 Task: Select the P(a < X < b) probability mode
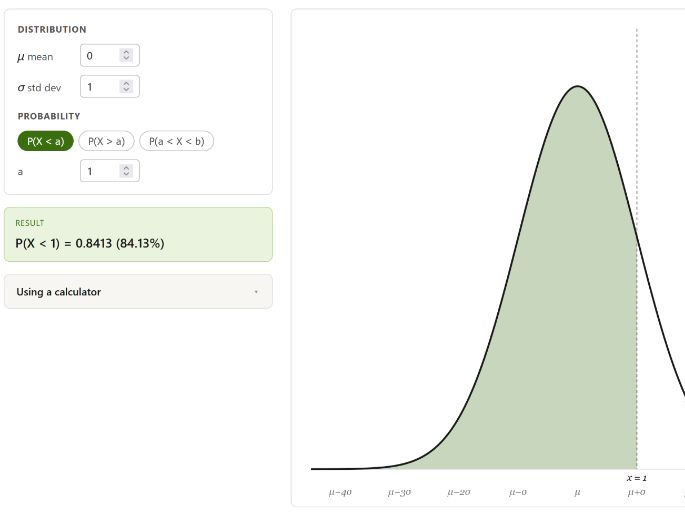click(176, 141)
